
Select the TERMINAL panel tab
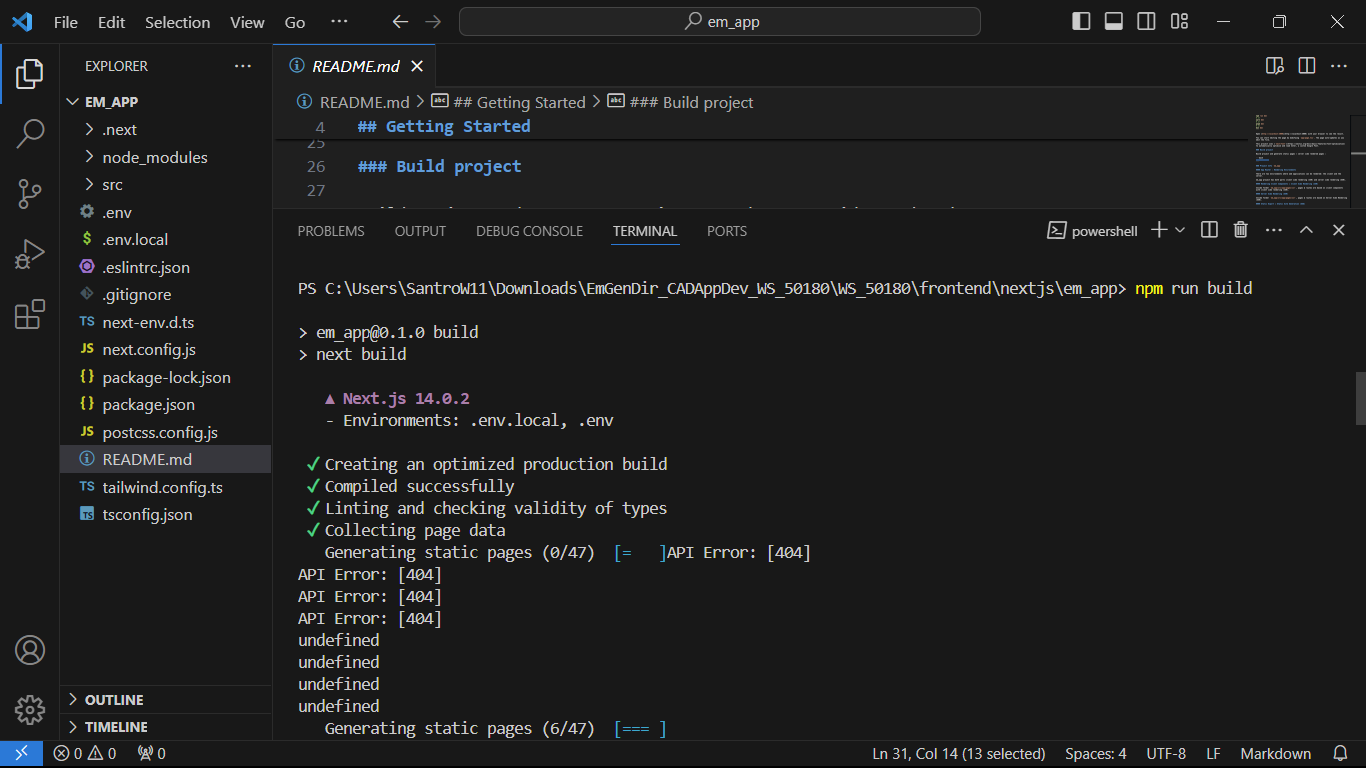pyautogui.click(x=645, y=231)
